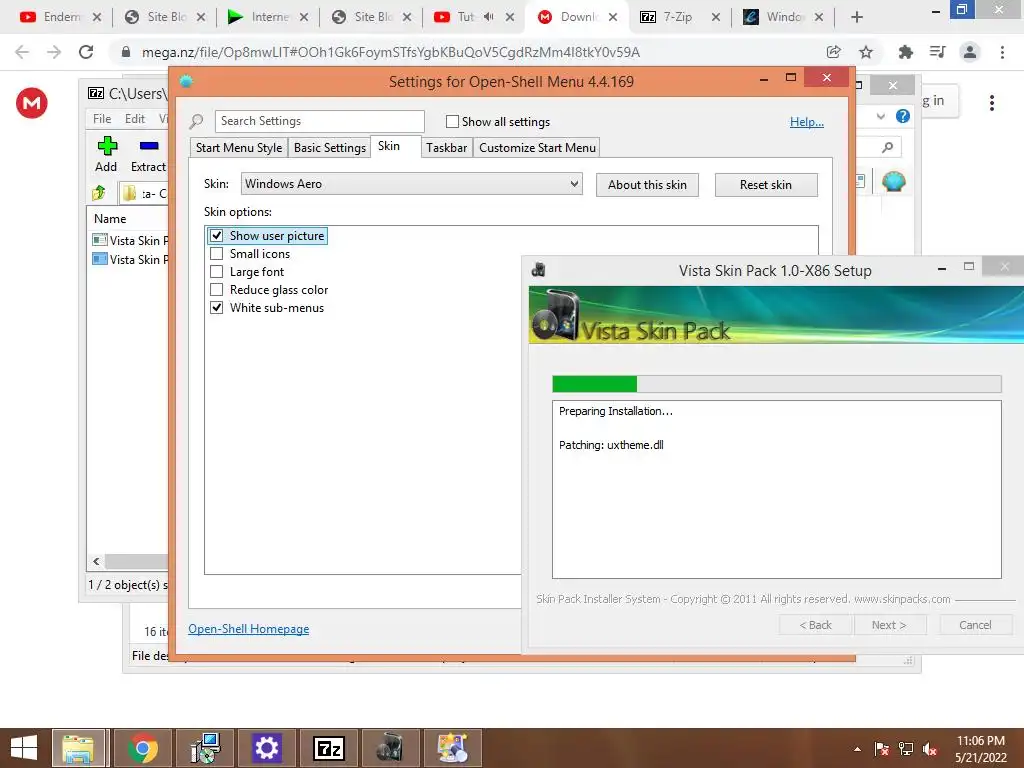Enable Large font option
Viewport: 1024px width, 768px height.
pyautogui.click(x=217, y=272)
